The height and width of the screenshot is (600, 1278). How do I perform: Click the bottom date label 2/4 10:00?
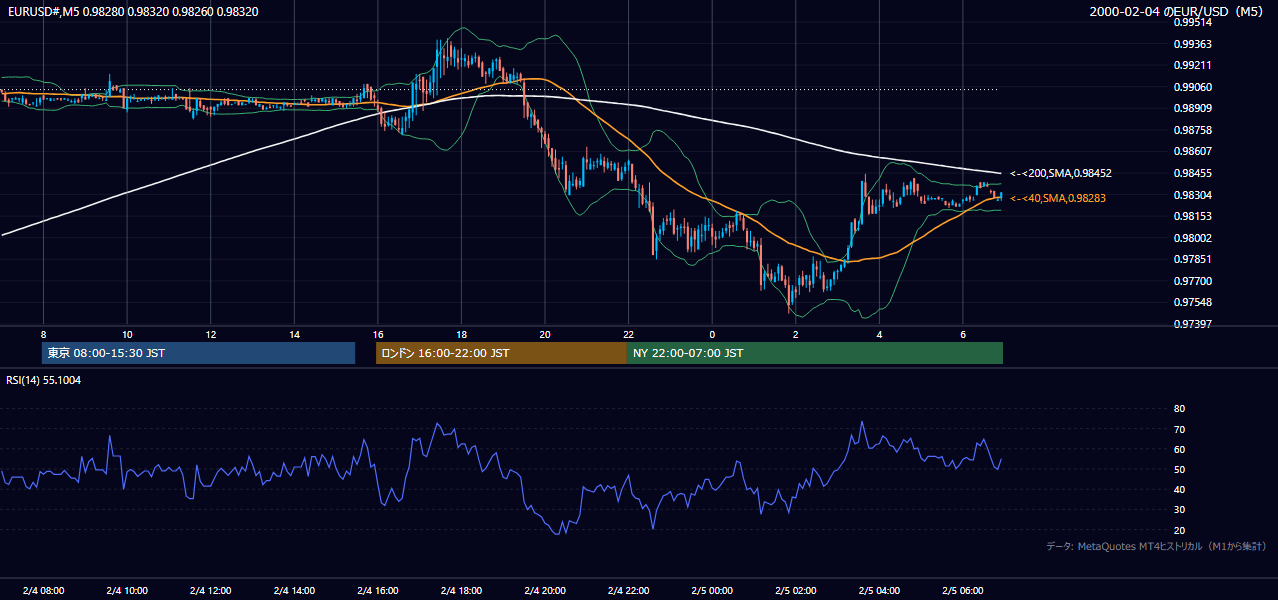point(127,590)
